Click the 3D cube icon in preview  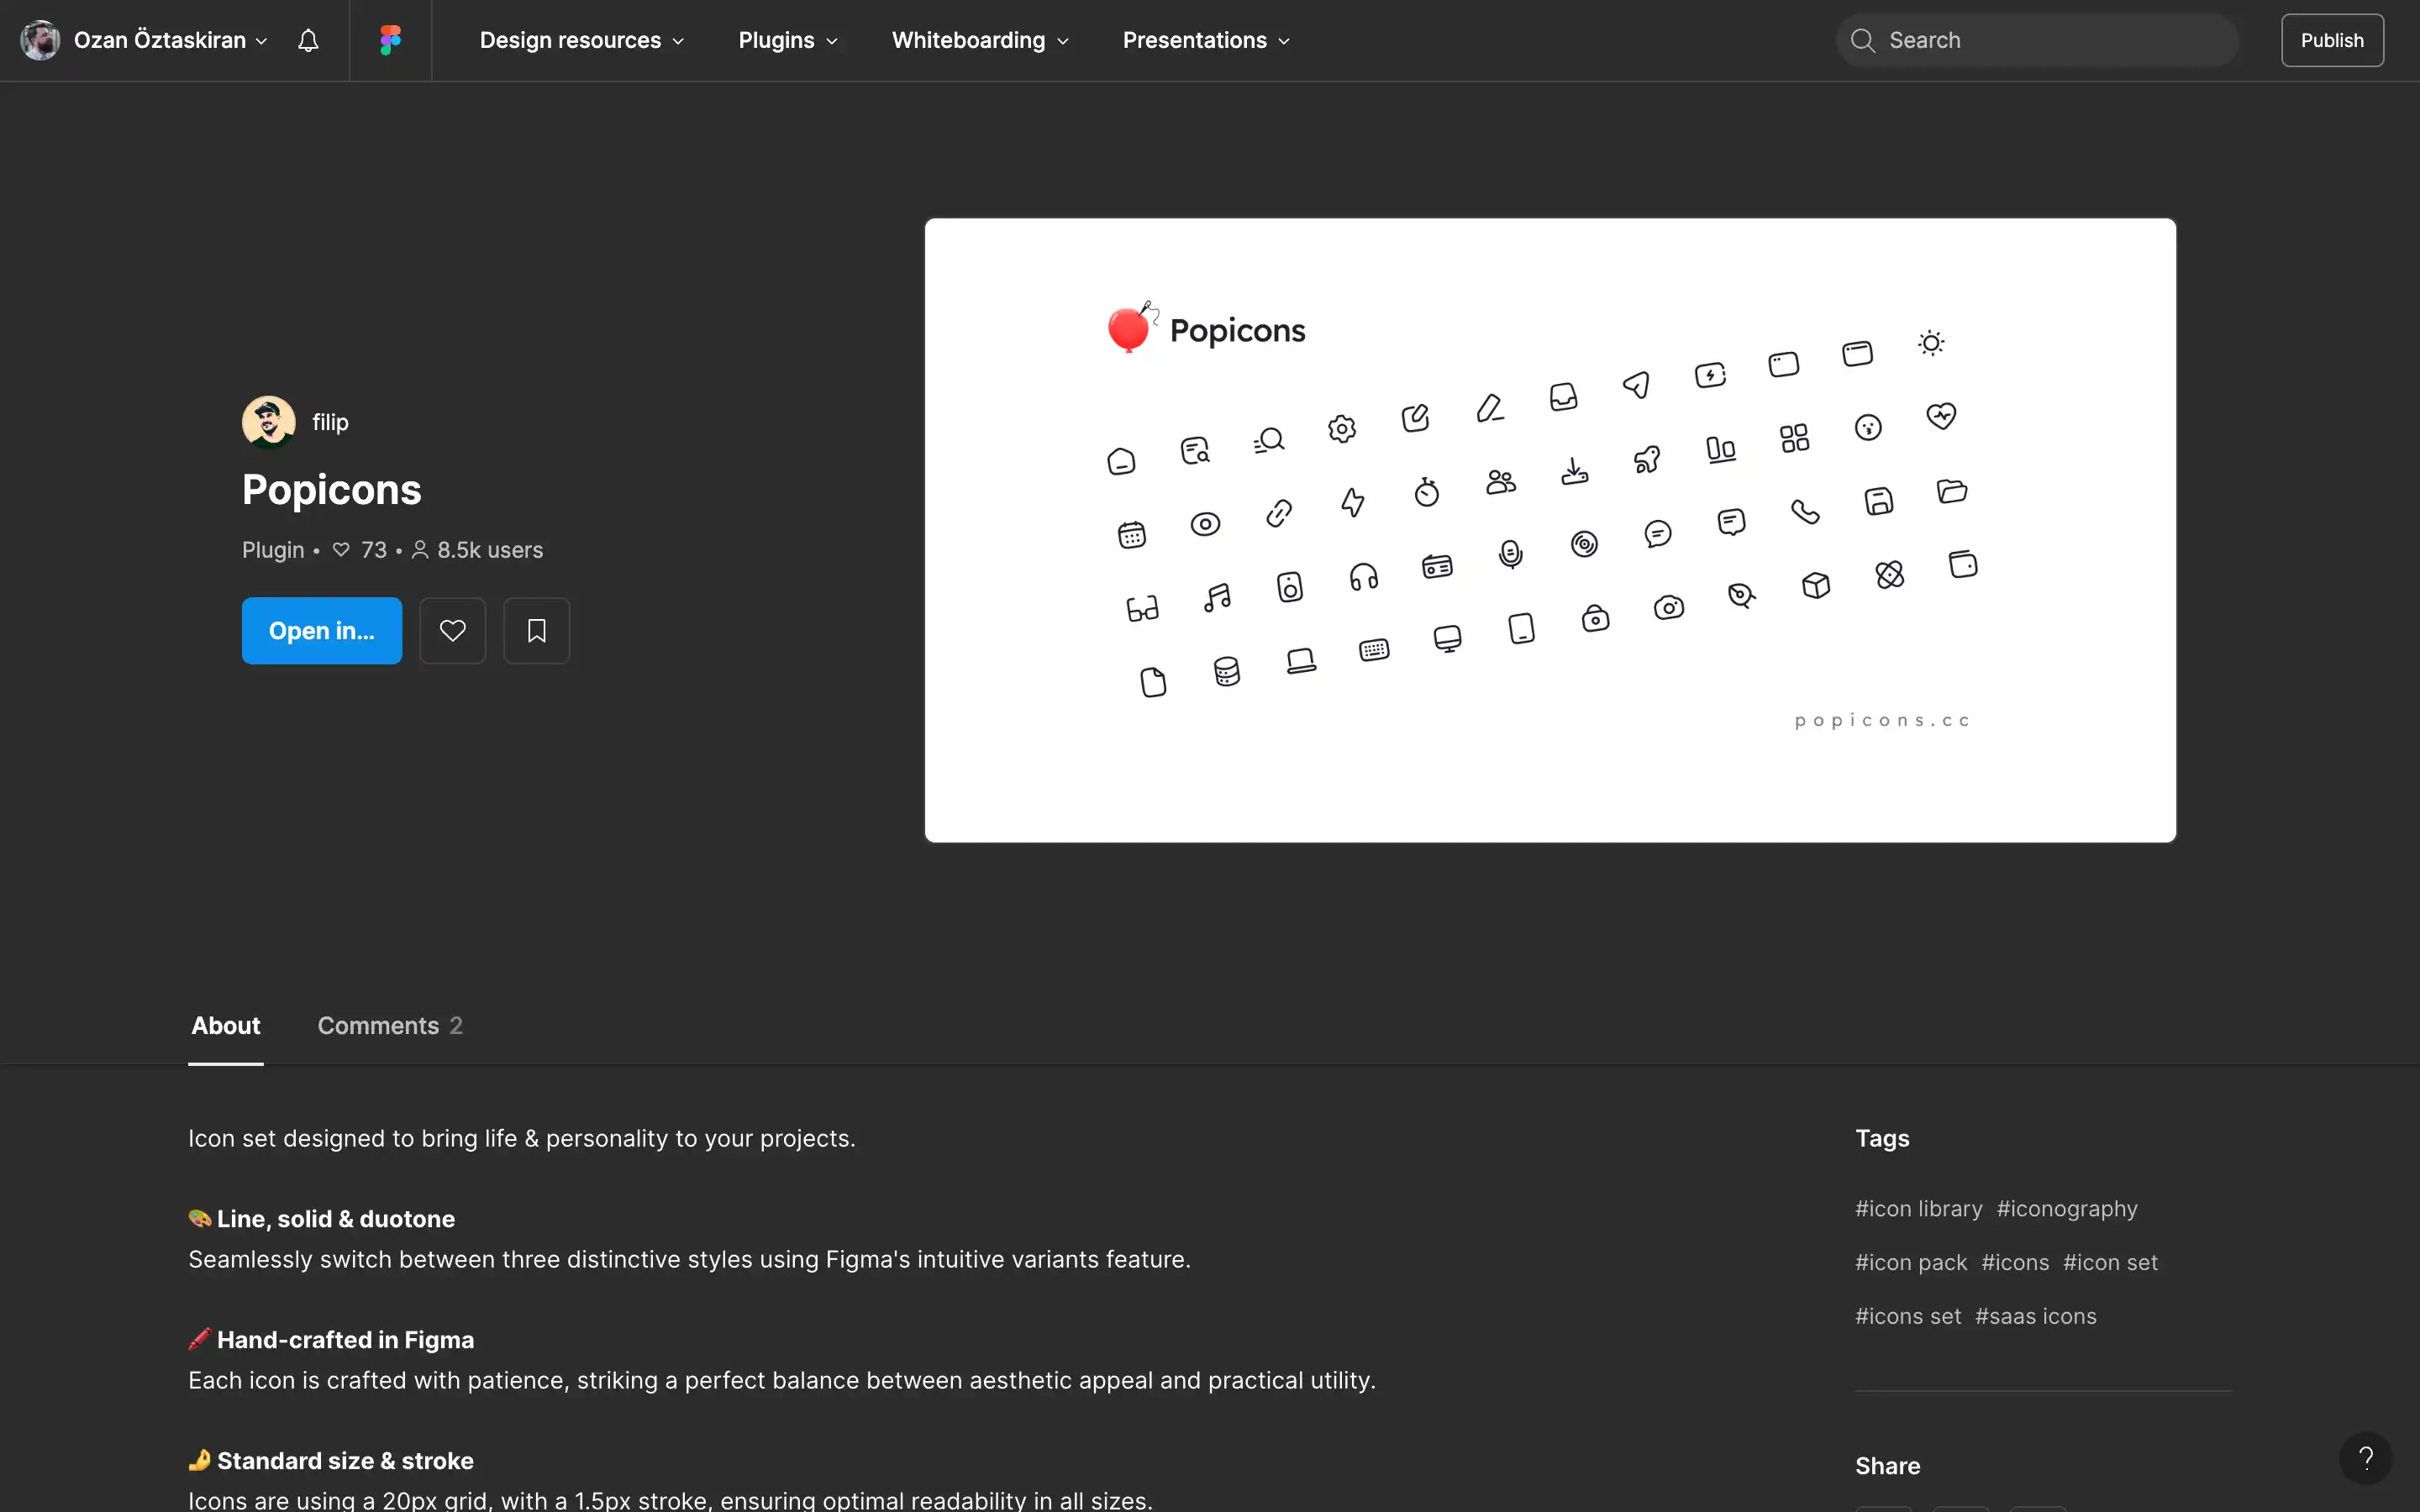[1816, 585]
